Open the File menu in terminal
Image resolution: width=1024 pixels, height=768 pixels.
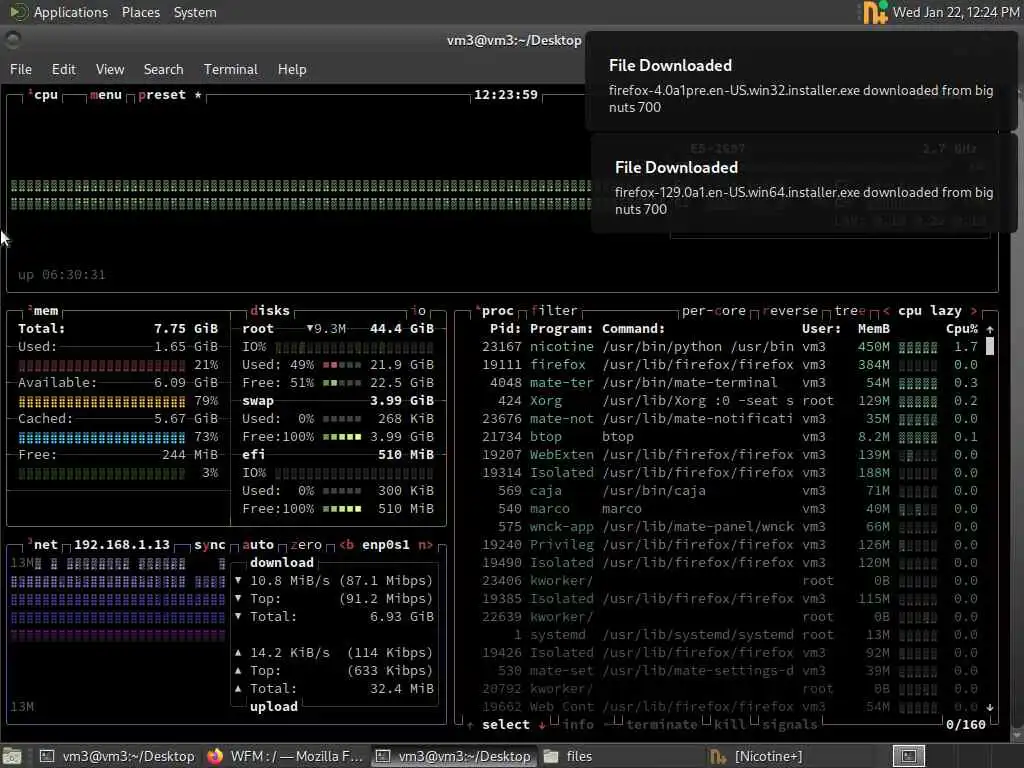[21, 69]
